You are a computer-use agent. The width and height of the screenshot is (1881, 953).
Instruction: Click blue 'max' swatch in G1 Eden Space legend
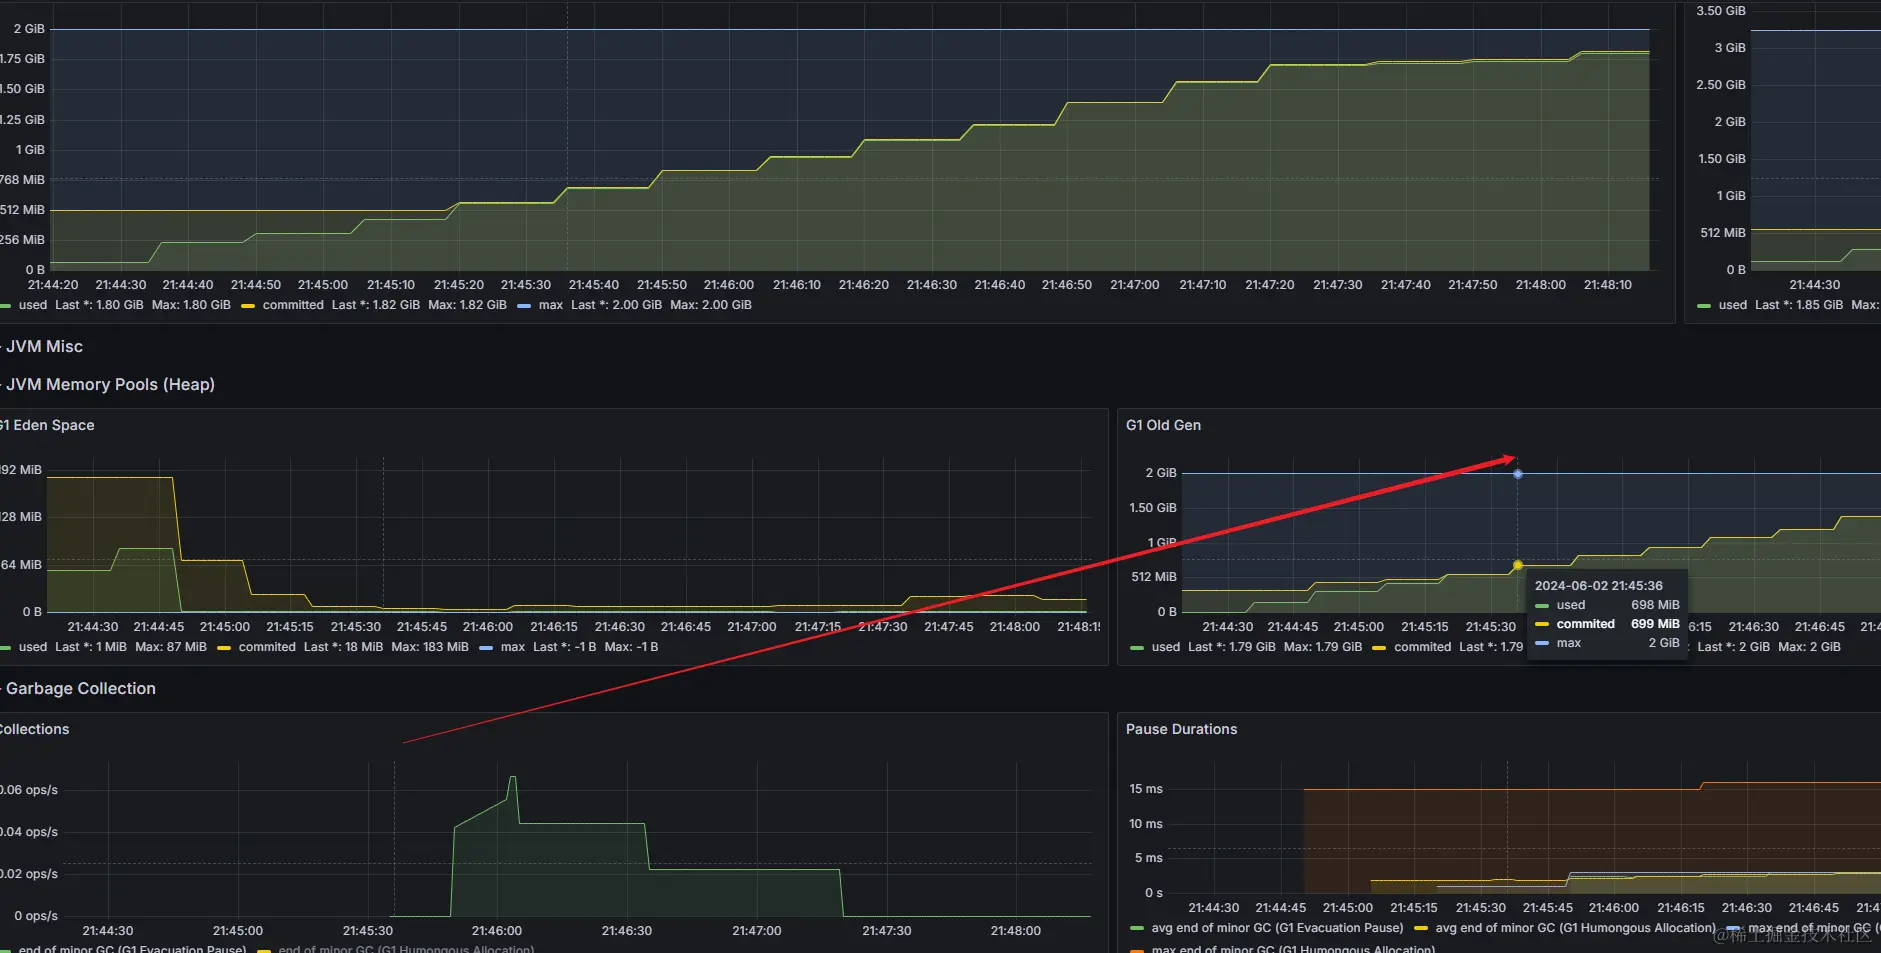[486, 648]
